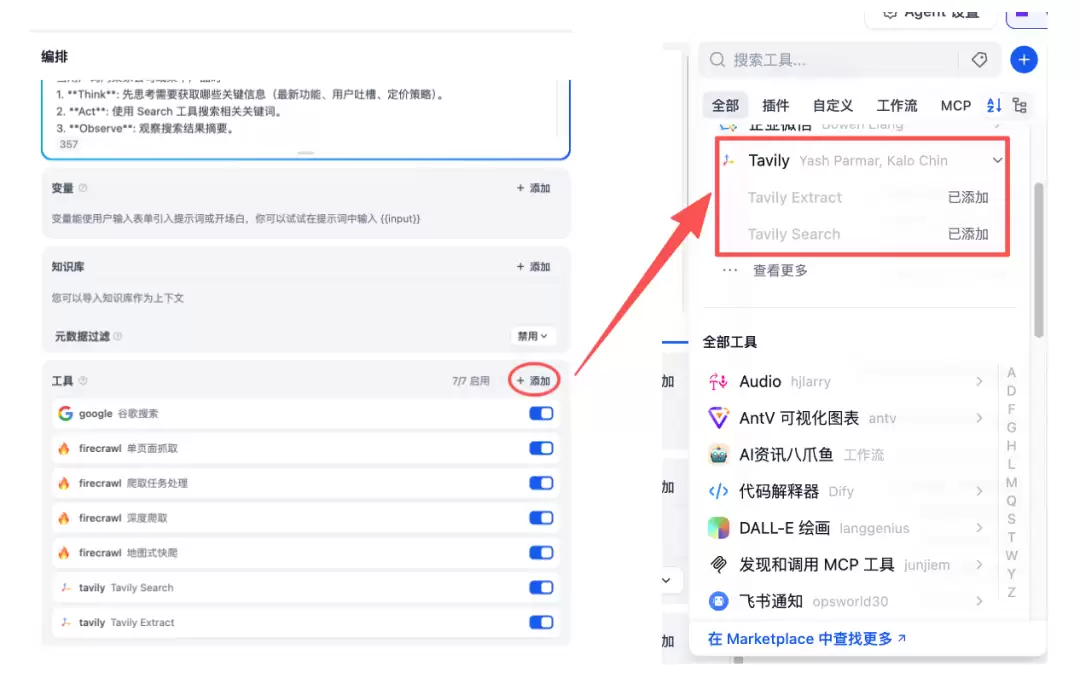Click the help icon next to 工具
Image resolution: width=1080 pixels, height=684 pixels.
click(83, 381)
